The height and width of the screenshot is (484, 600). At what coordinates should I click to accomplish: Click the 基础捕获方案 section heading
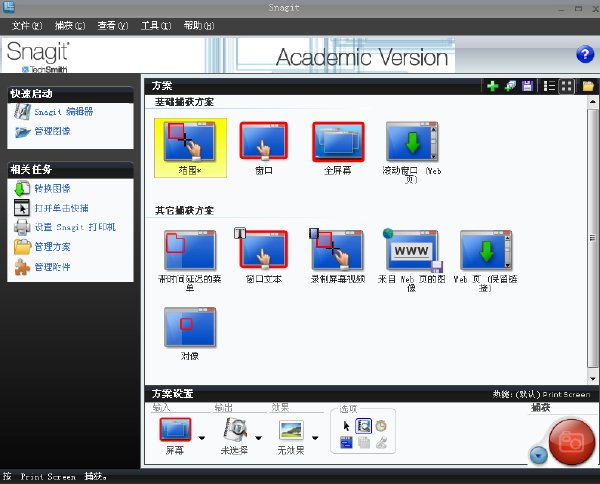coord(184,102)
